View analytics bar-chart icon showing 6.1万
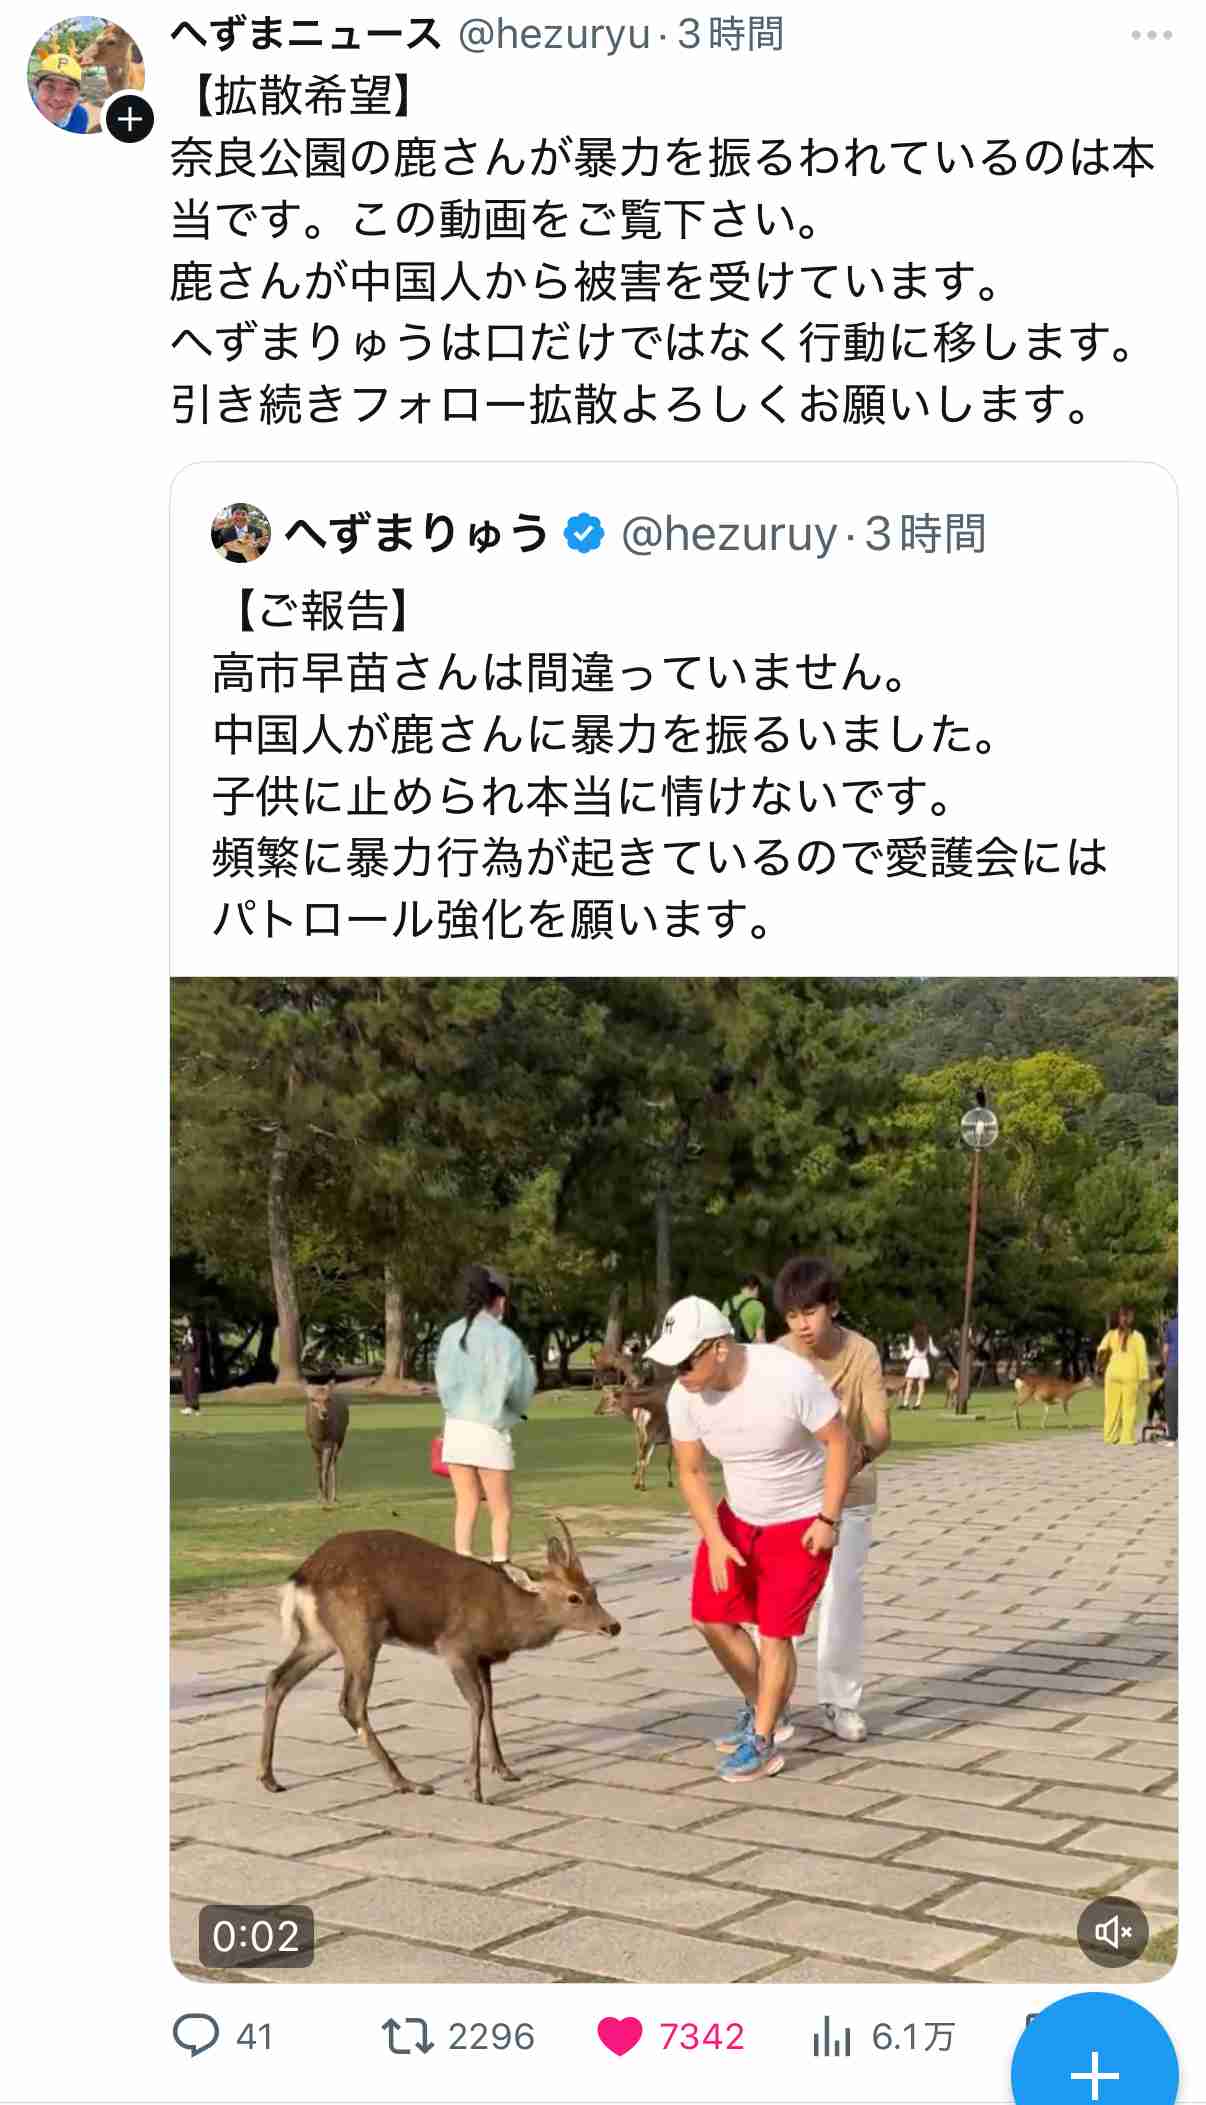Image resolution: width=1206 pixels, height=2105 pixels. coord(831,2036)
